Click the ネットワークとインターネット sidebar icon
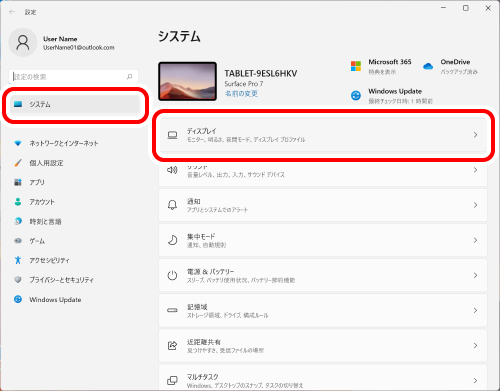 pos(18,143)
